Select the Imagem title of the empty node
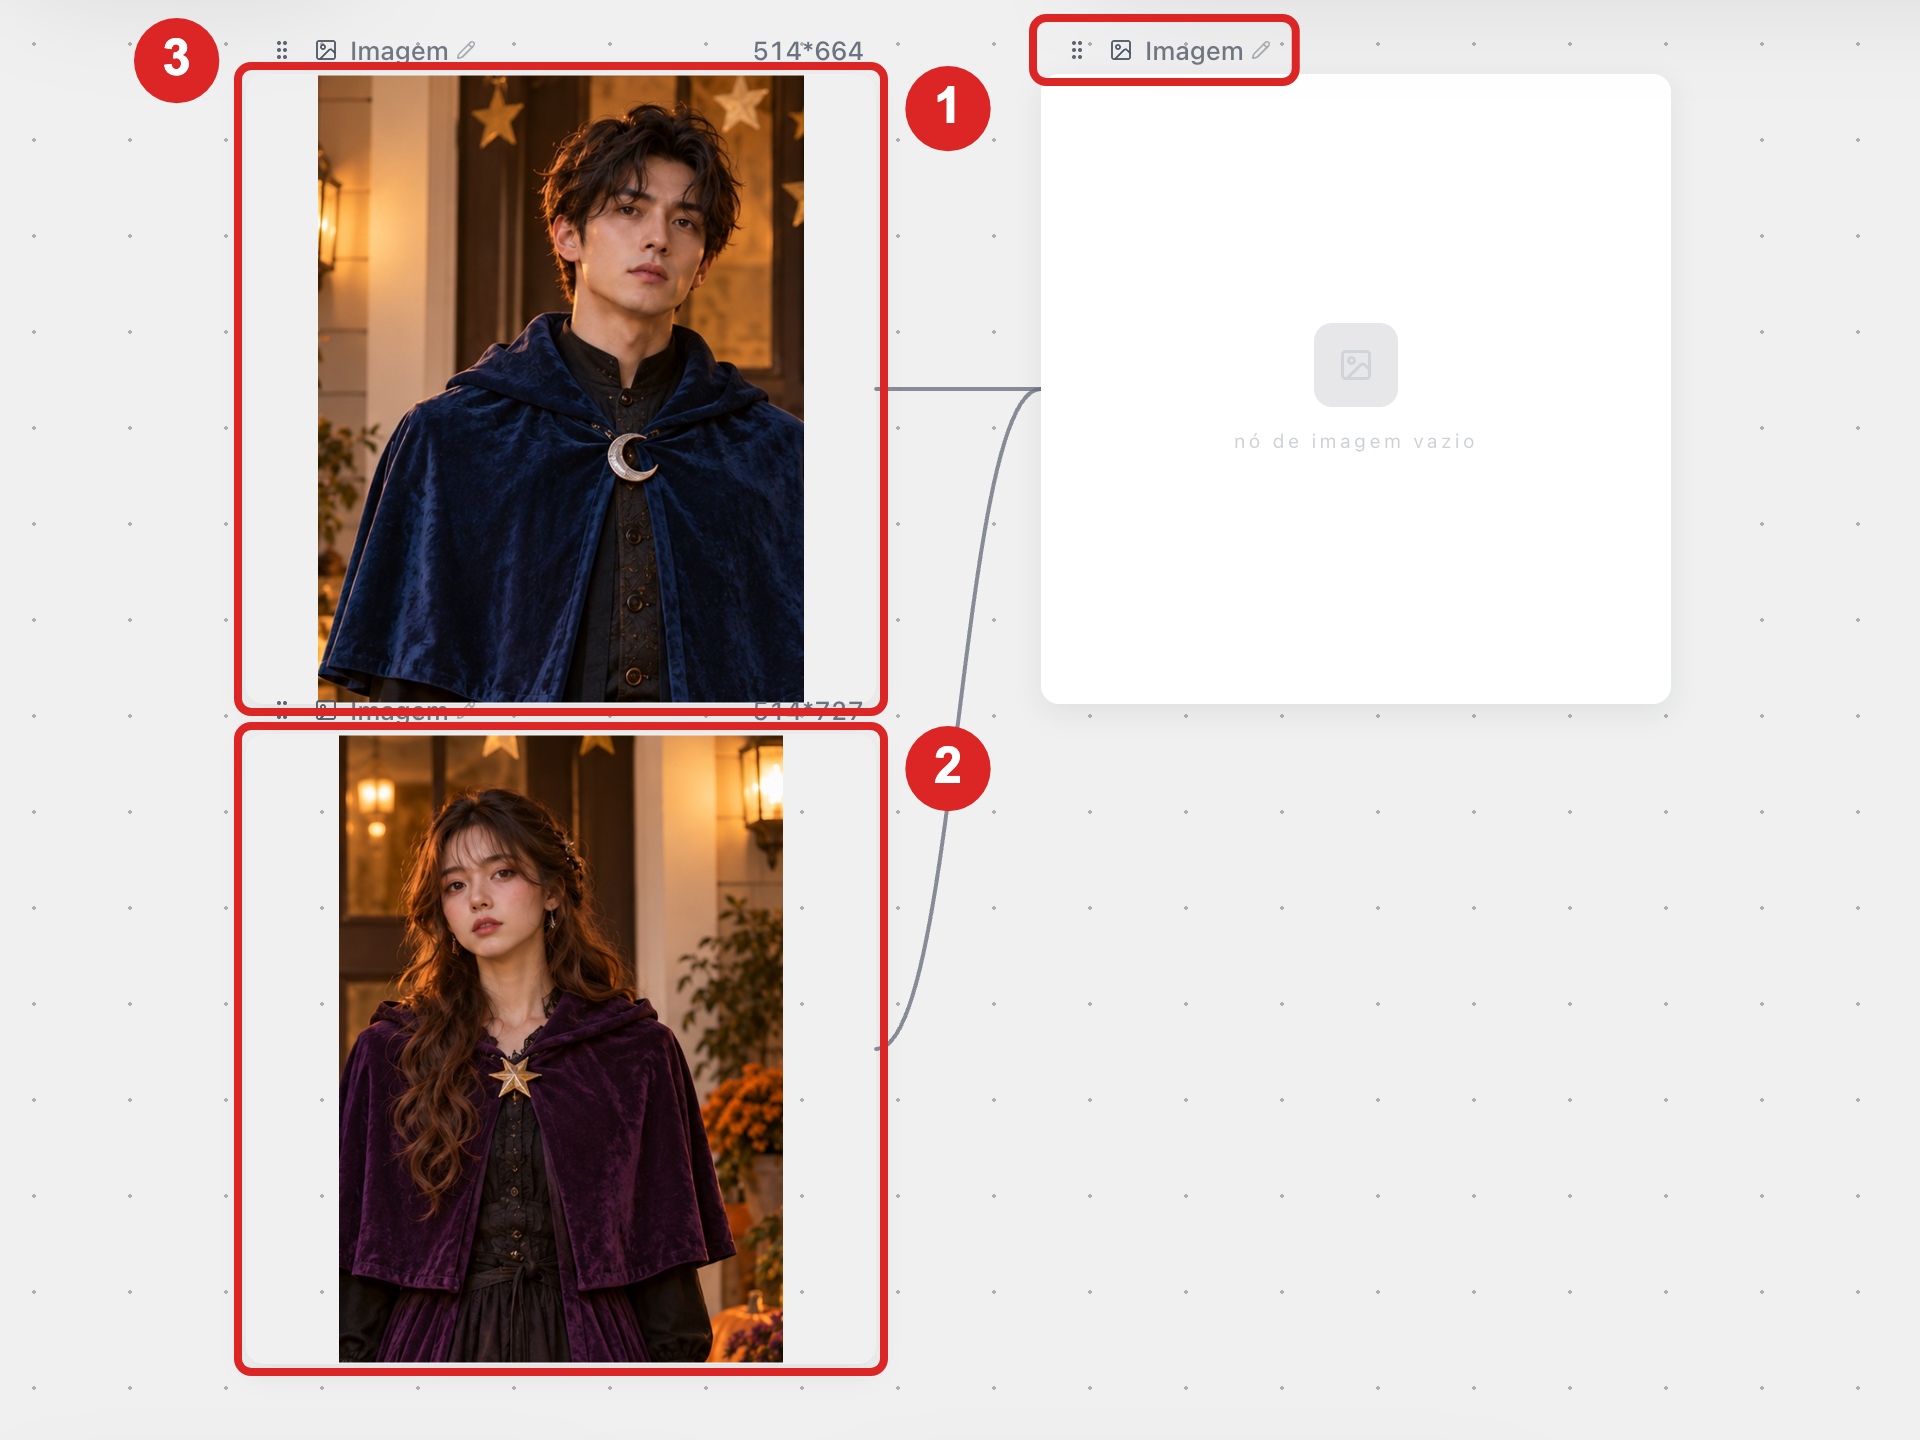1920x1440 pixels. [1193, 51]
